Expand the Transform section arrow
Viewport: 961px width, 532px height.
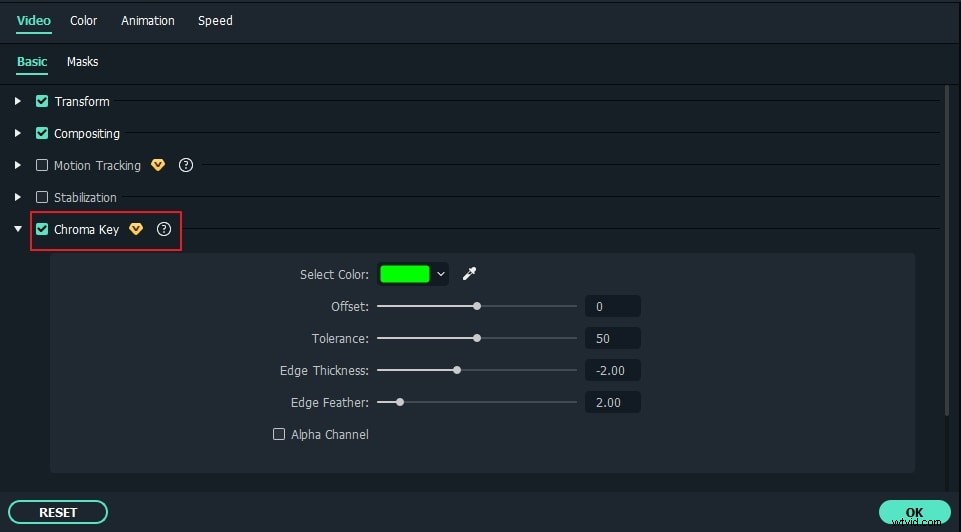click(x=18, y=101)
